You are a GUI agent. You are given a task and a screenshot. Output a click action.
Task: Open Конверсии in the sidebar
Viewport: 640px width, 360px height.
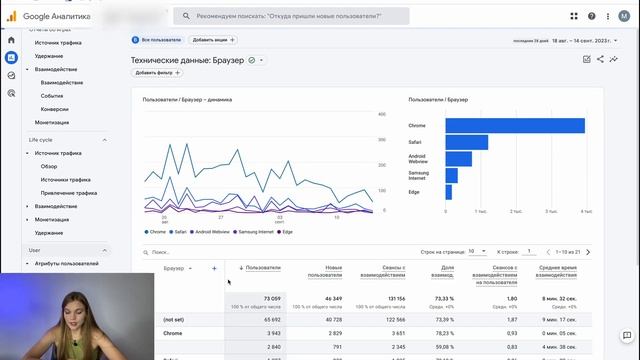click(x=55, y=109)
